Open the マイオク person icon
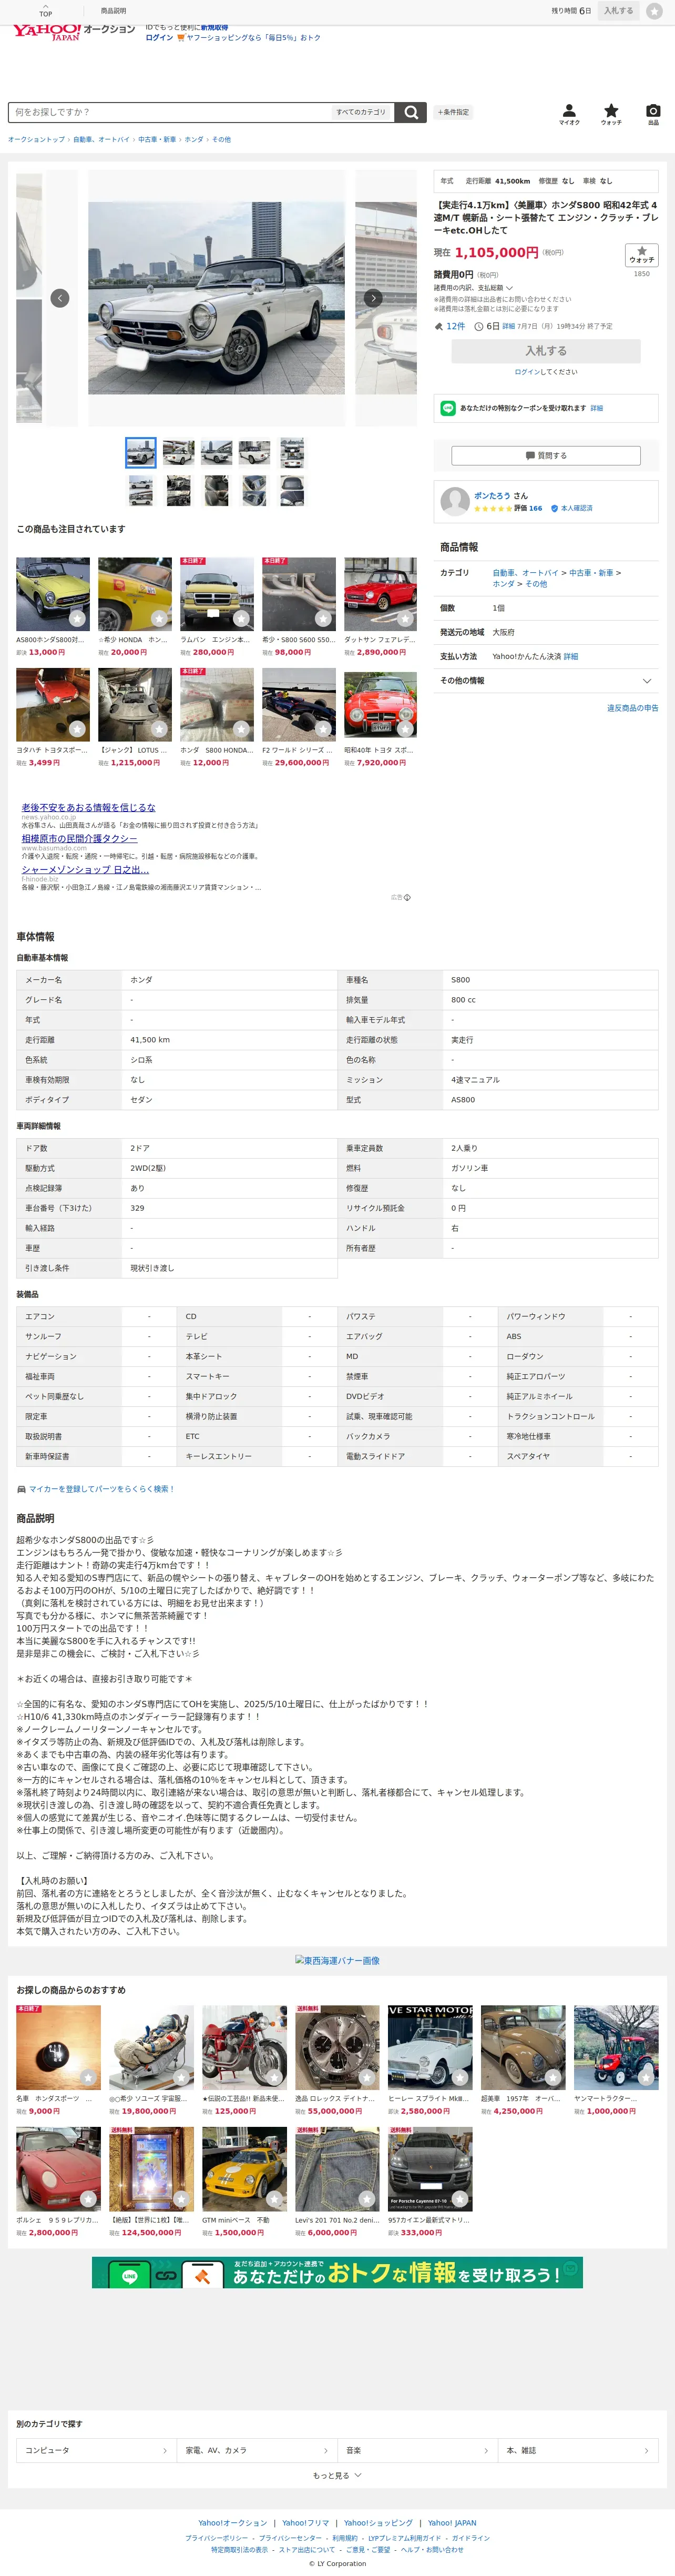Image resolution: width=675 pixels, height=2576 pixels. (569, 114)
